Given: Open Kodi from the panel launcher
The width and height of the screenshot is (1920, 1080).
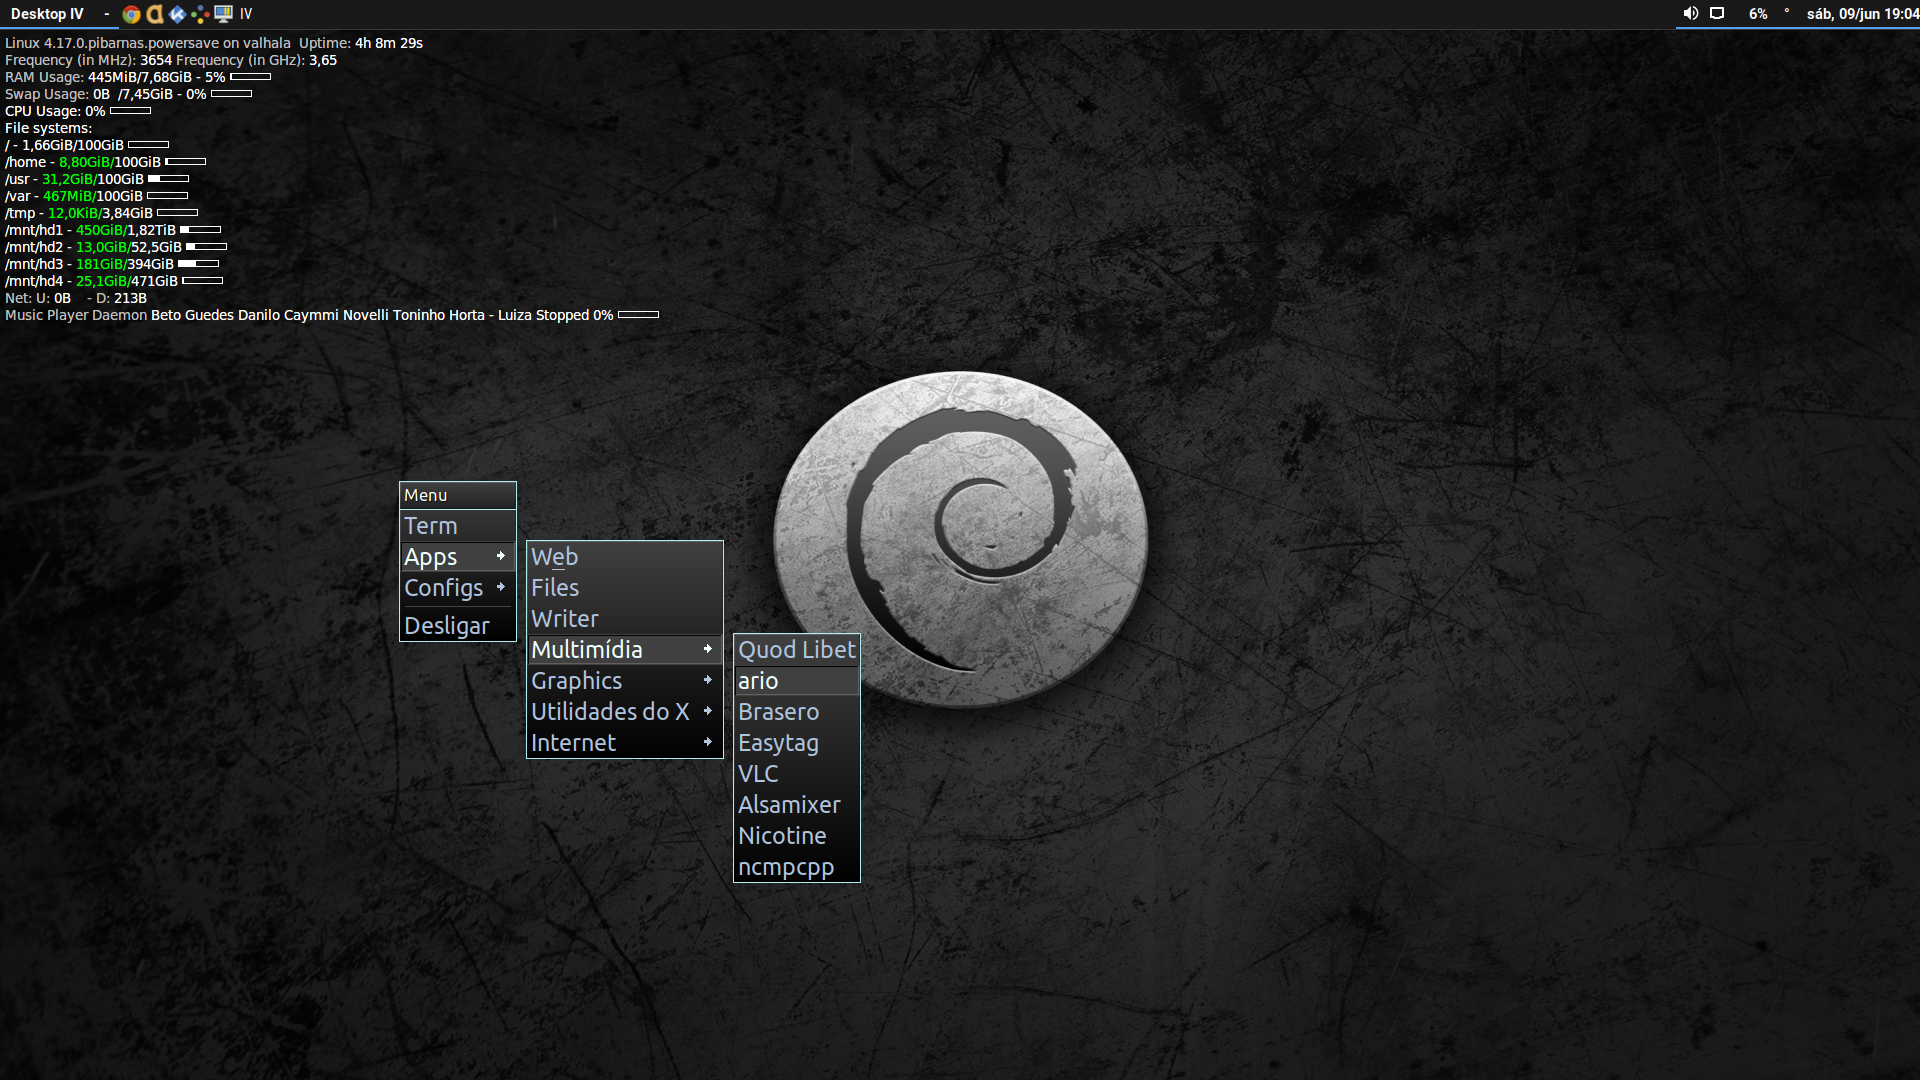Looking at the screenshot, I should click(x=177, y=14).
